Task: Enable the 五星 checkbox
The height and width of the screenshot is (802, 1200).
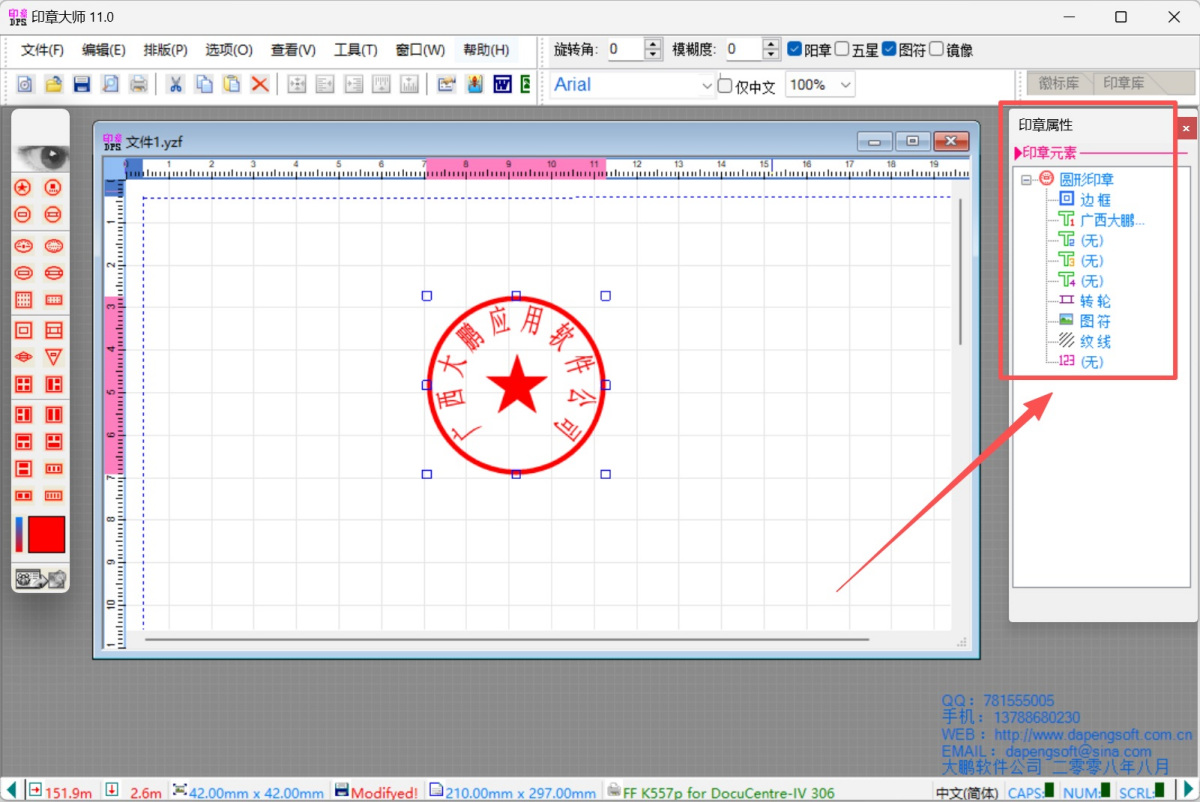Action: click(842, 49)
